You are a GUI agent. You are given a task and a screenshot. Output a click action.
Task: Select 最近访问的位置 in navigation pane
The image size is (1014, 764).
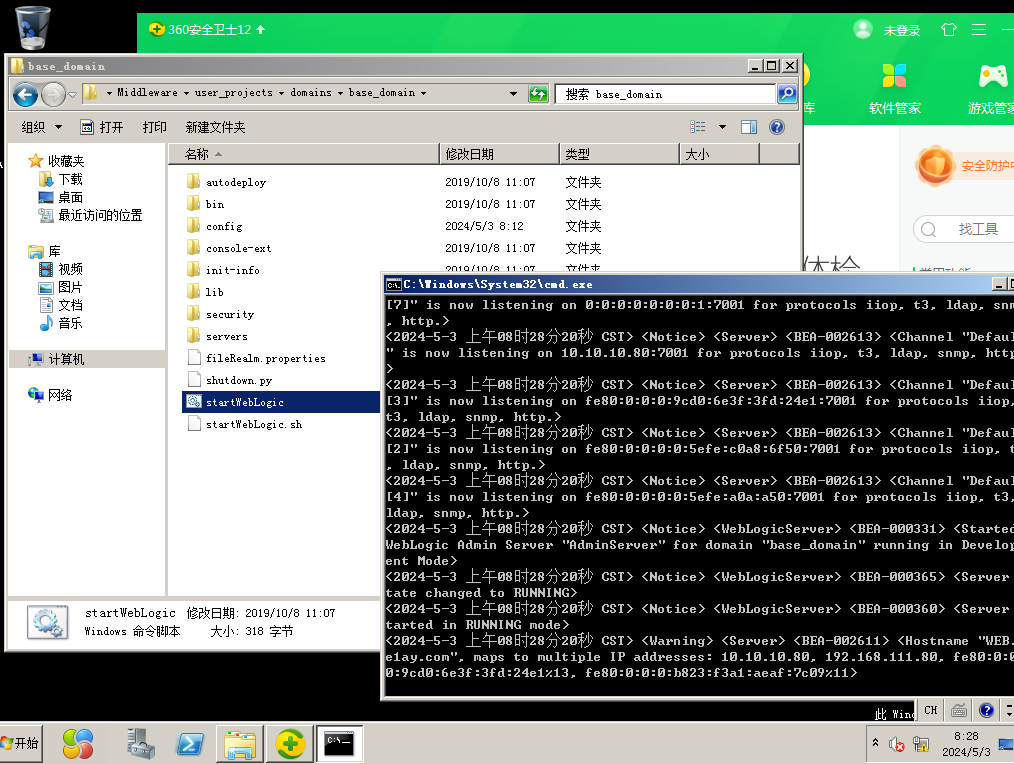pyautogui.click(x=100, y=215)
